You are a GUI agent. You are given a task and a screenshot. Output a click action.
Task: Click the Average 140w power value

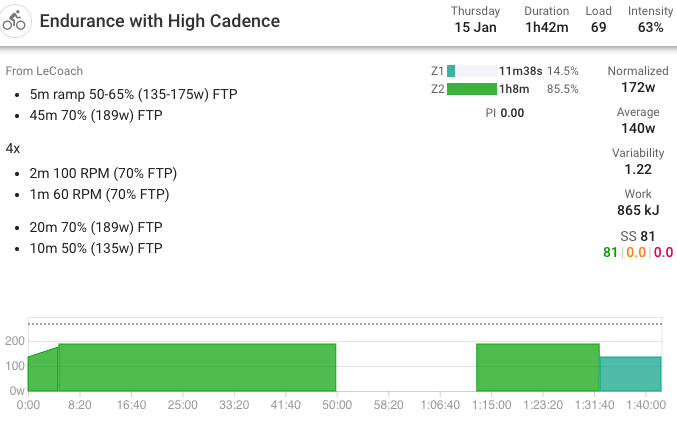637,129
